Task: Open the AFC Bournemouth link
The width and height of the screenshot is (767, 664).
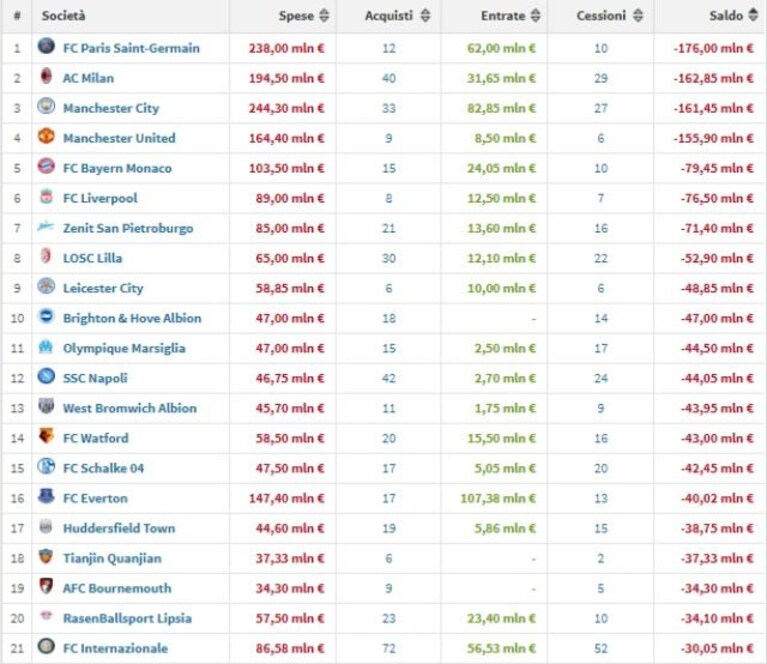Action: click(x=117, y=588)
